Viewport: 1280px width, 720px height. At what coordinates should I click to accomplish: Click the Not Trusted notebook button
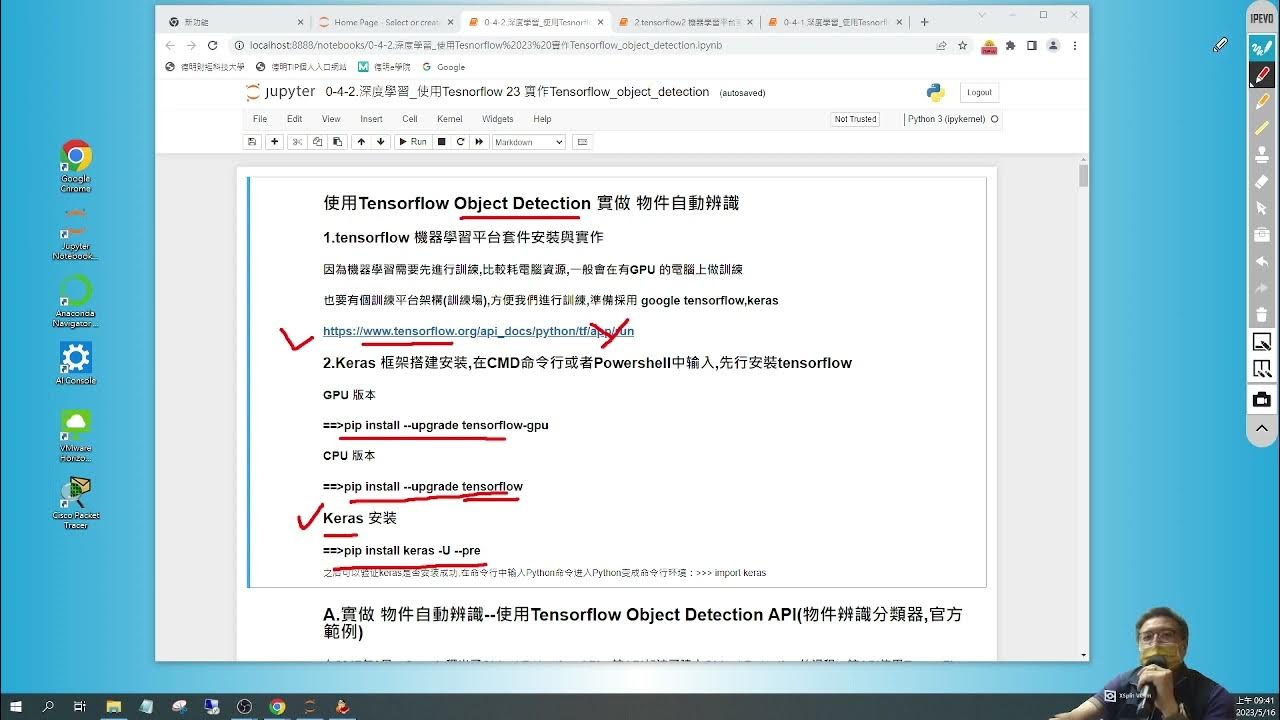click(855, 119)
